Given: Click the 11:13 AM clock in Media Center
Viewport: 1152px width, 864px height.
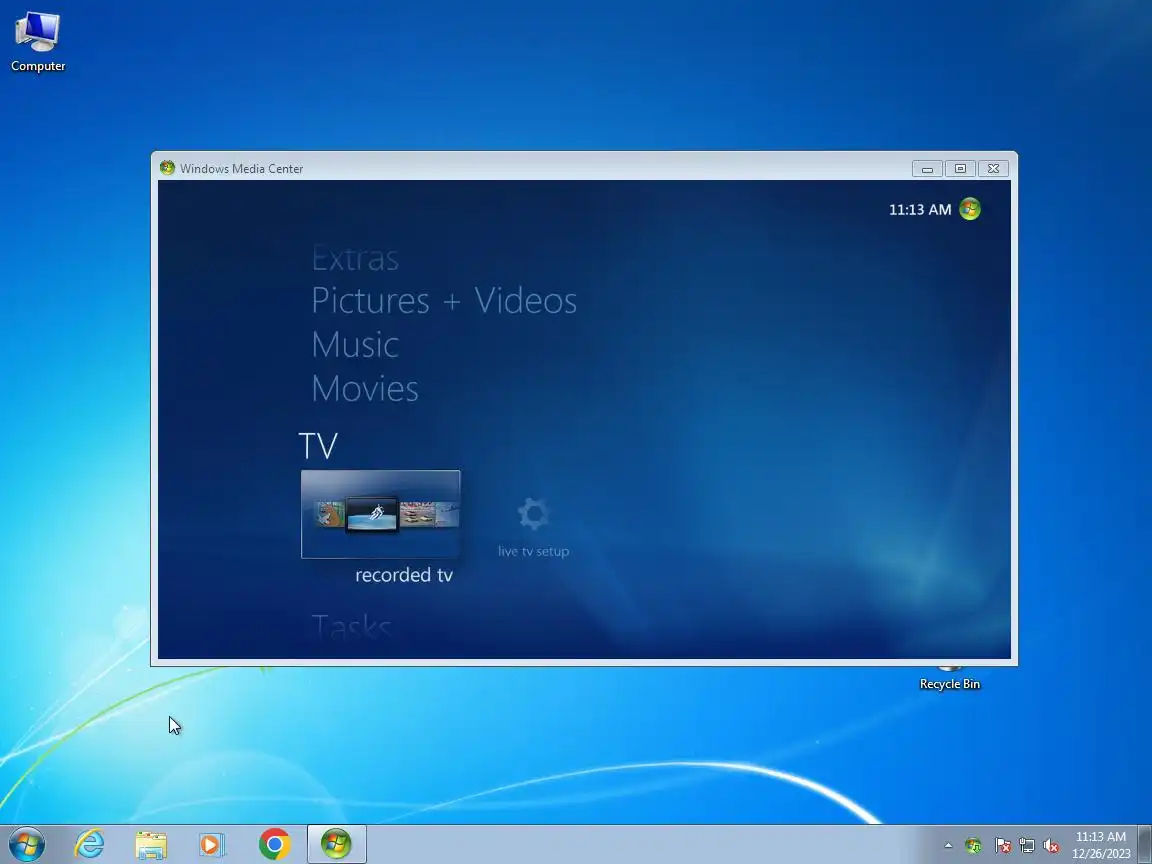Looking at the screenshot, I should point(920,209).
